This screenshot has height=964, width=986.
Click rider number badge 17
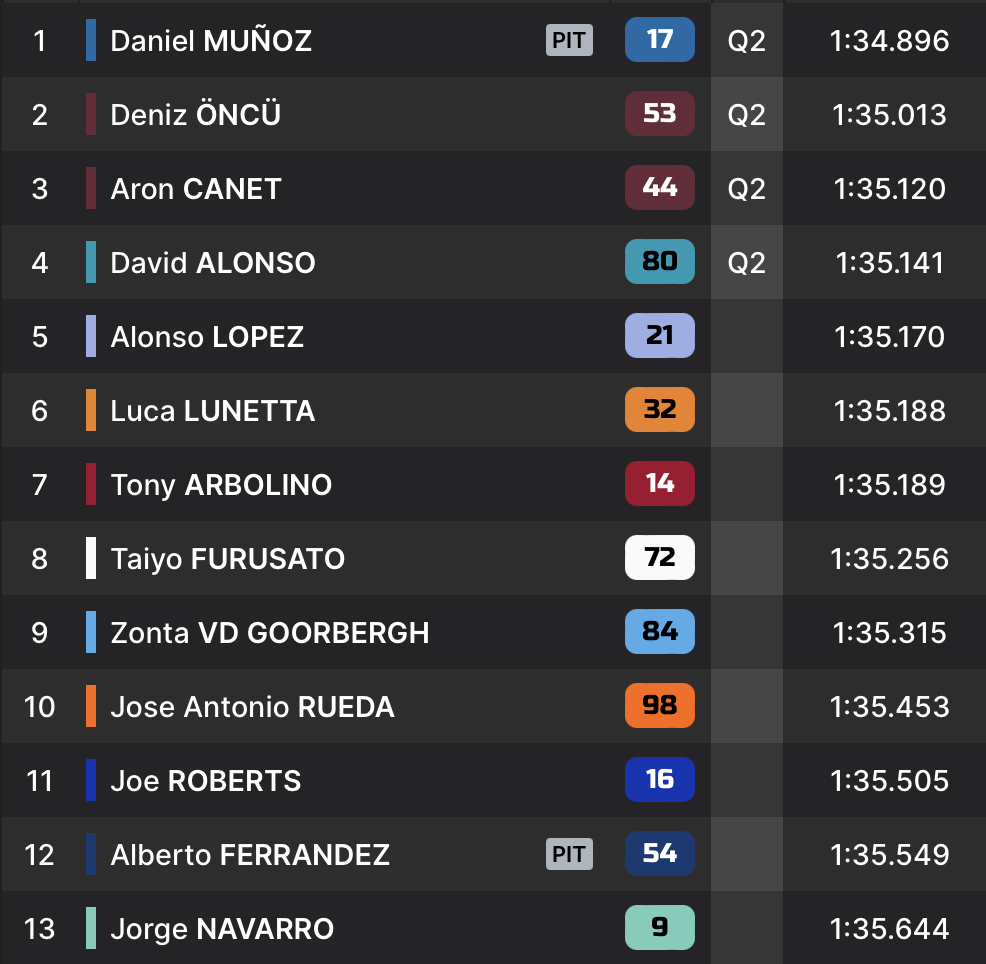659,40
